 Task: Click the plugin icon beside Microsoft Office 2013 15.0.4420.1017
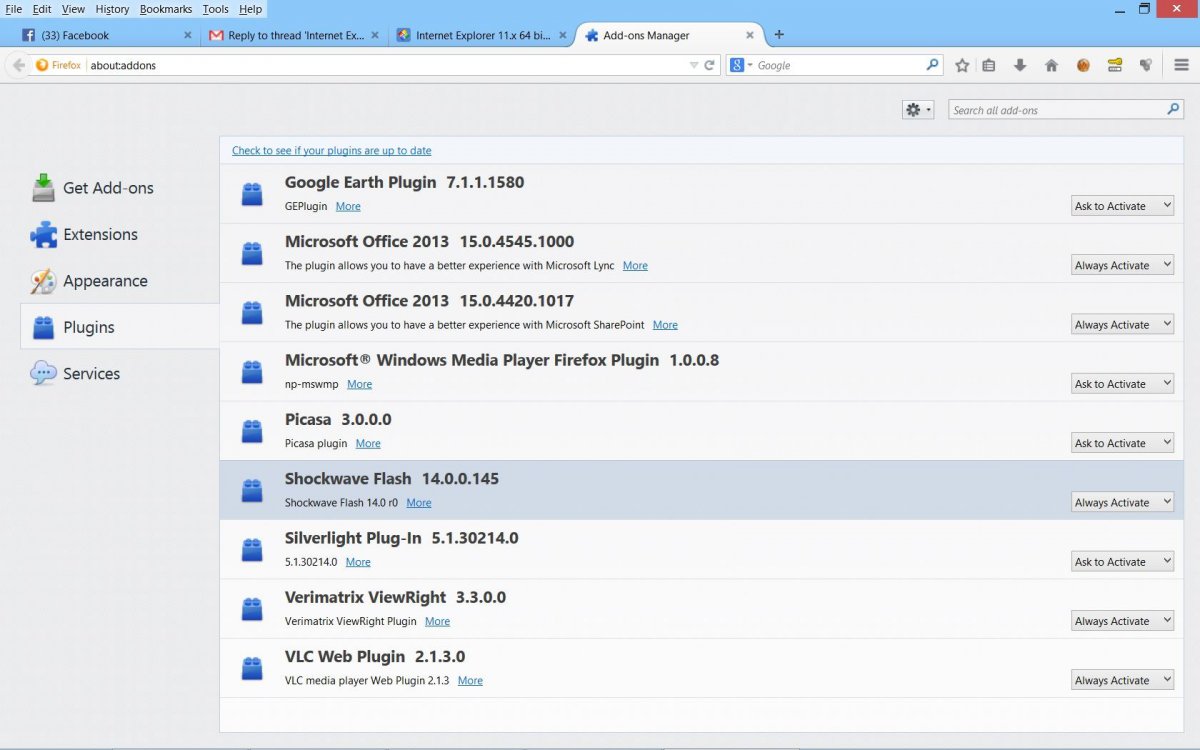coord(252,313)
